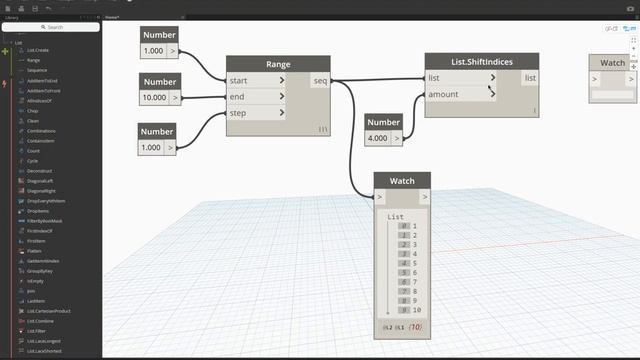This screenshot has width=640, height=360.
Task: Click the ContainsItem library node icon
Action: (x=21, y=141)
